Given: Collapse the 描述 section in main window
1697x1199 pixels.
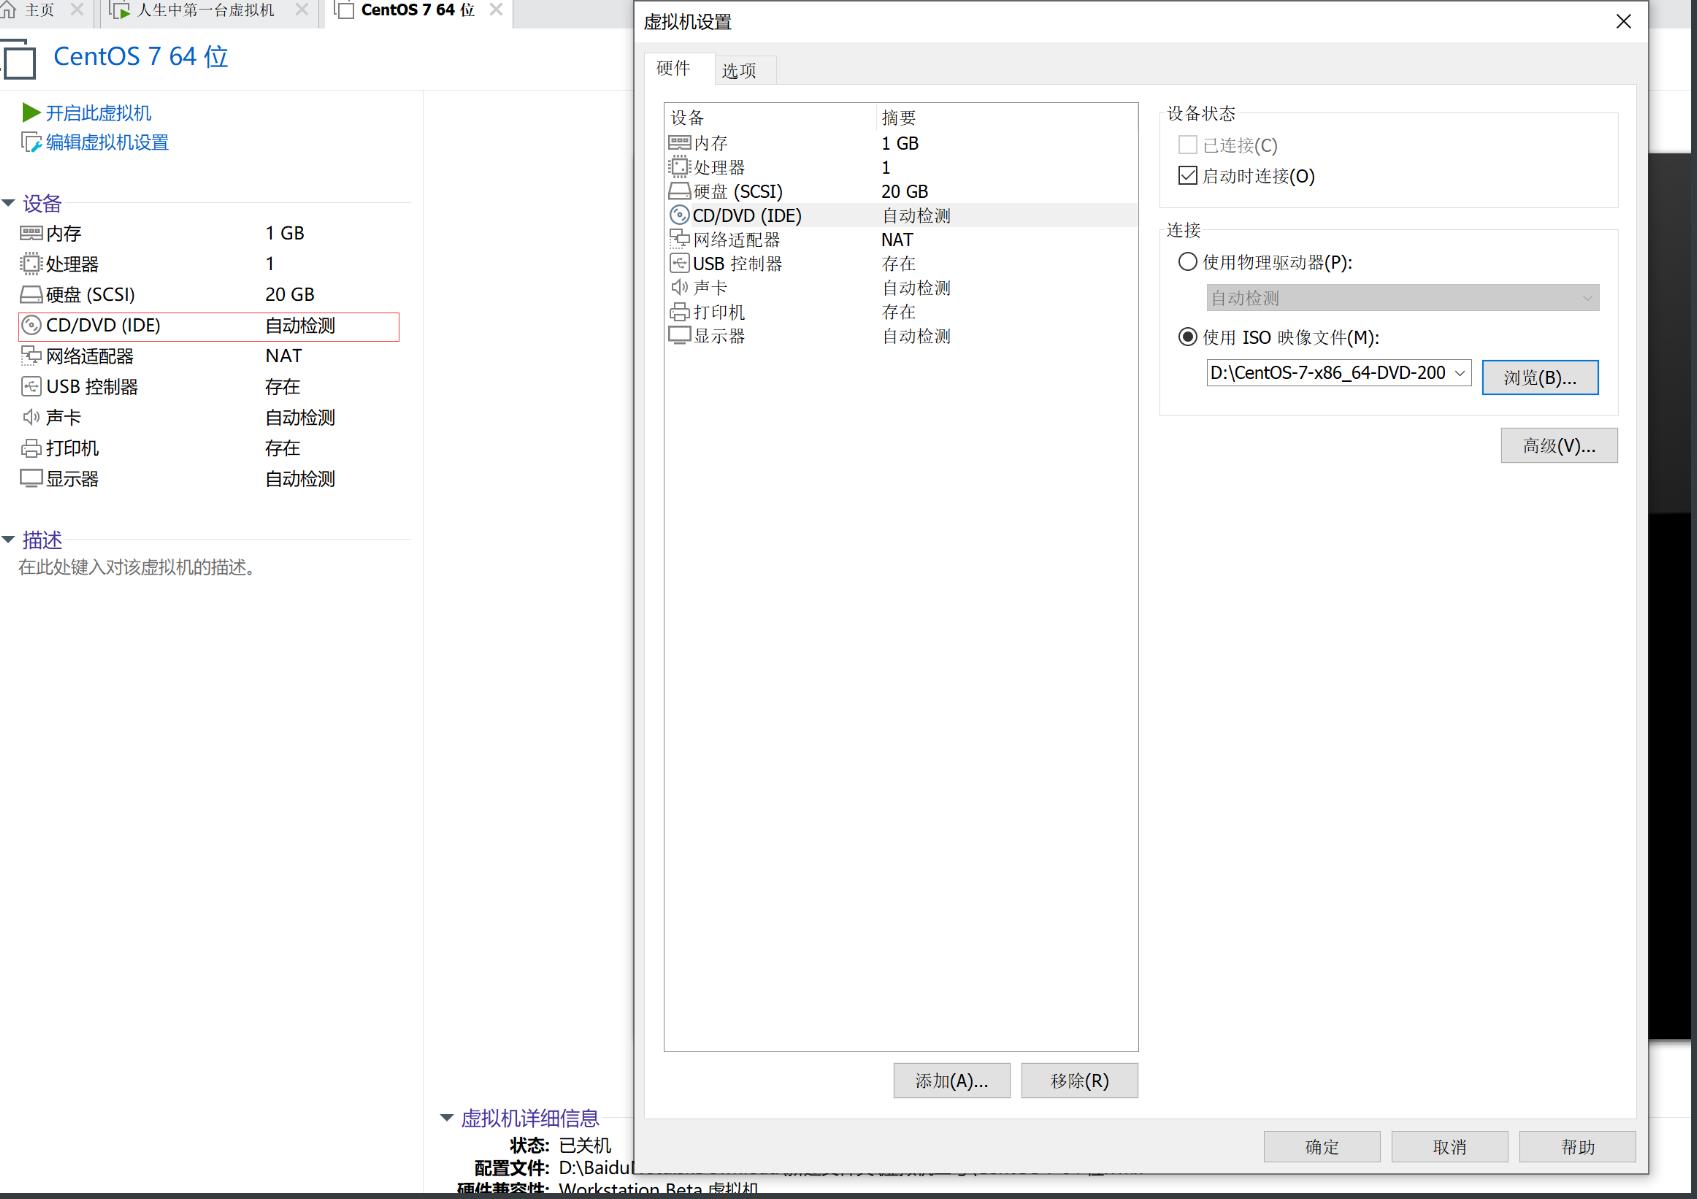Looking at the screenshot, I should (9, 540).
